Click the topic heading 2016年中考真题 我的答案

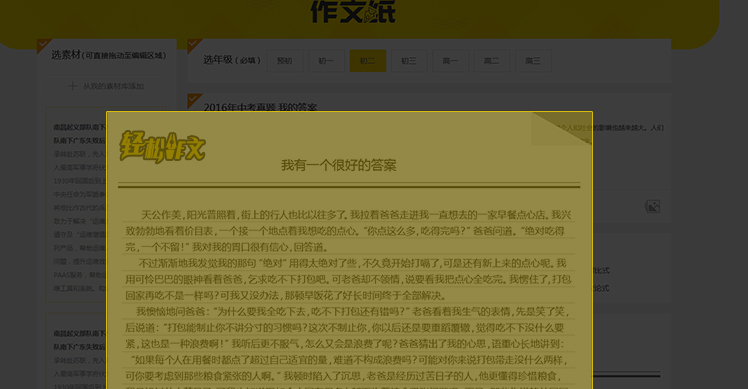tap(260, 107)
